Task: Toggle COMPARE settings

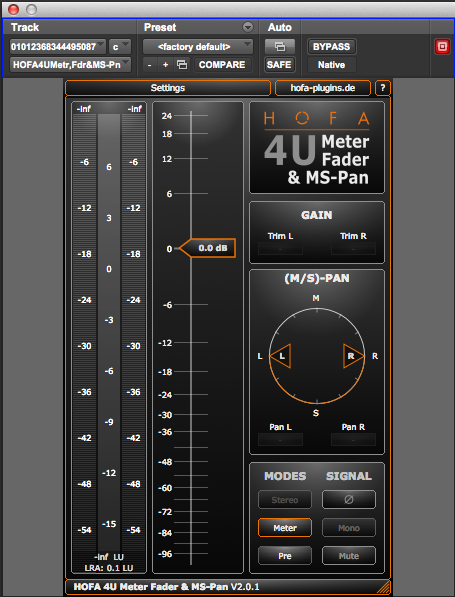Action: 222,65
